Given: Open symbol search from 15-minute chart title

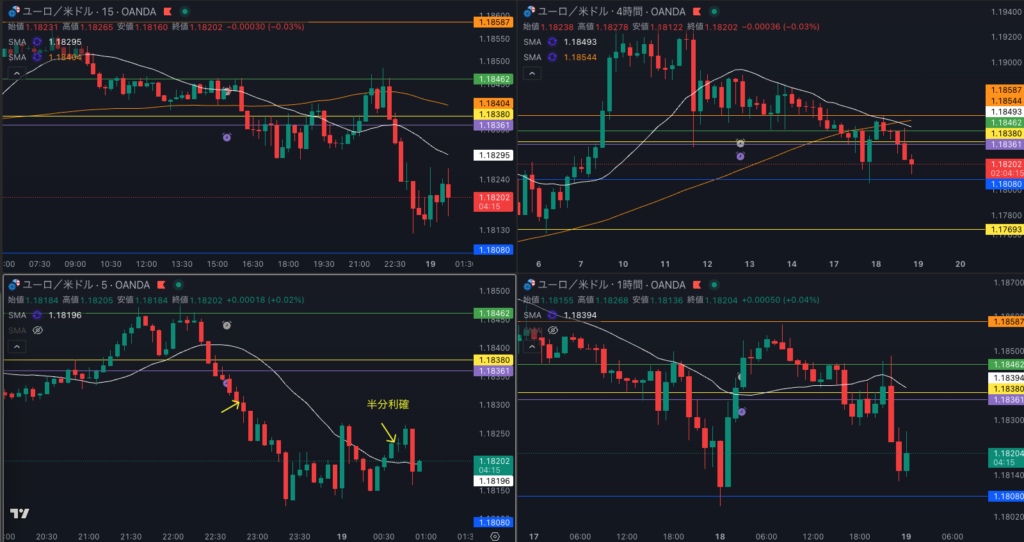Looking at the screenshot, I should click(x=89, y=12).
